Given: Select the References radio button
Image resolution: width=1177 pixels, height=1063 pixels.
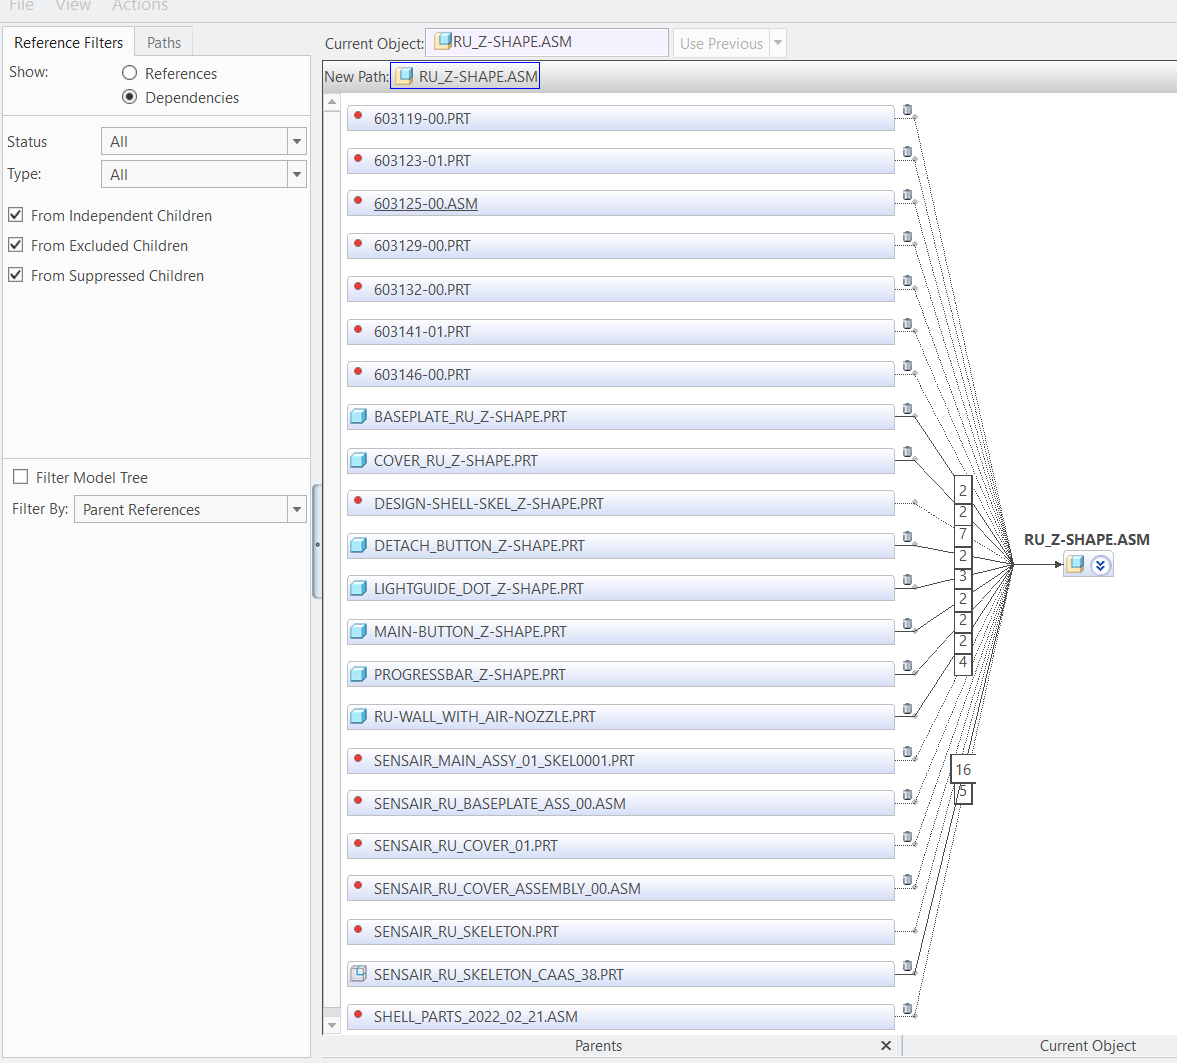Looking at the screenshot, I should (129, 72).
